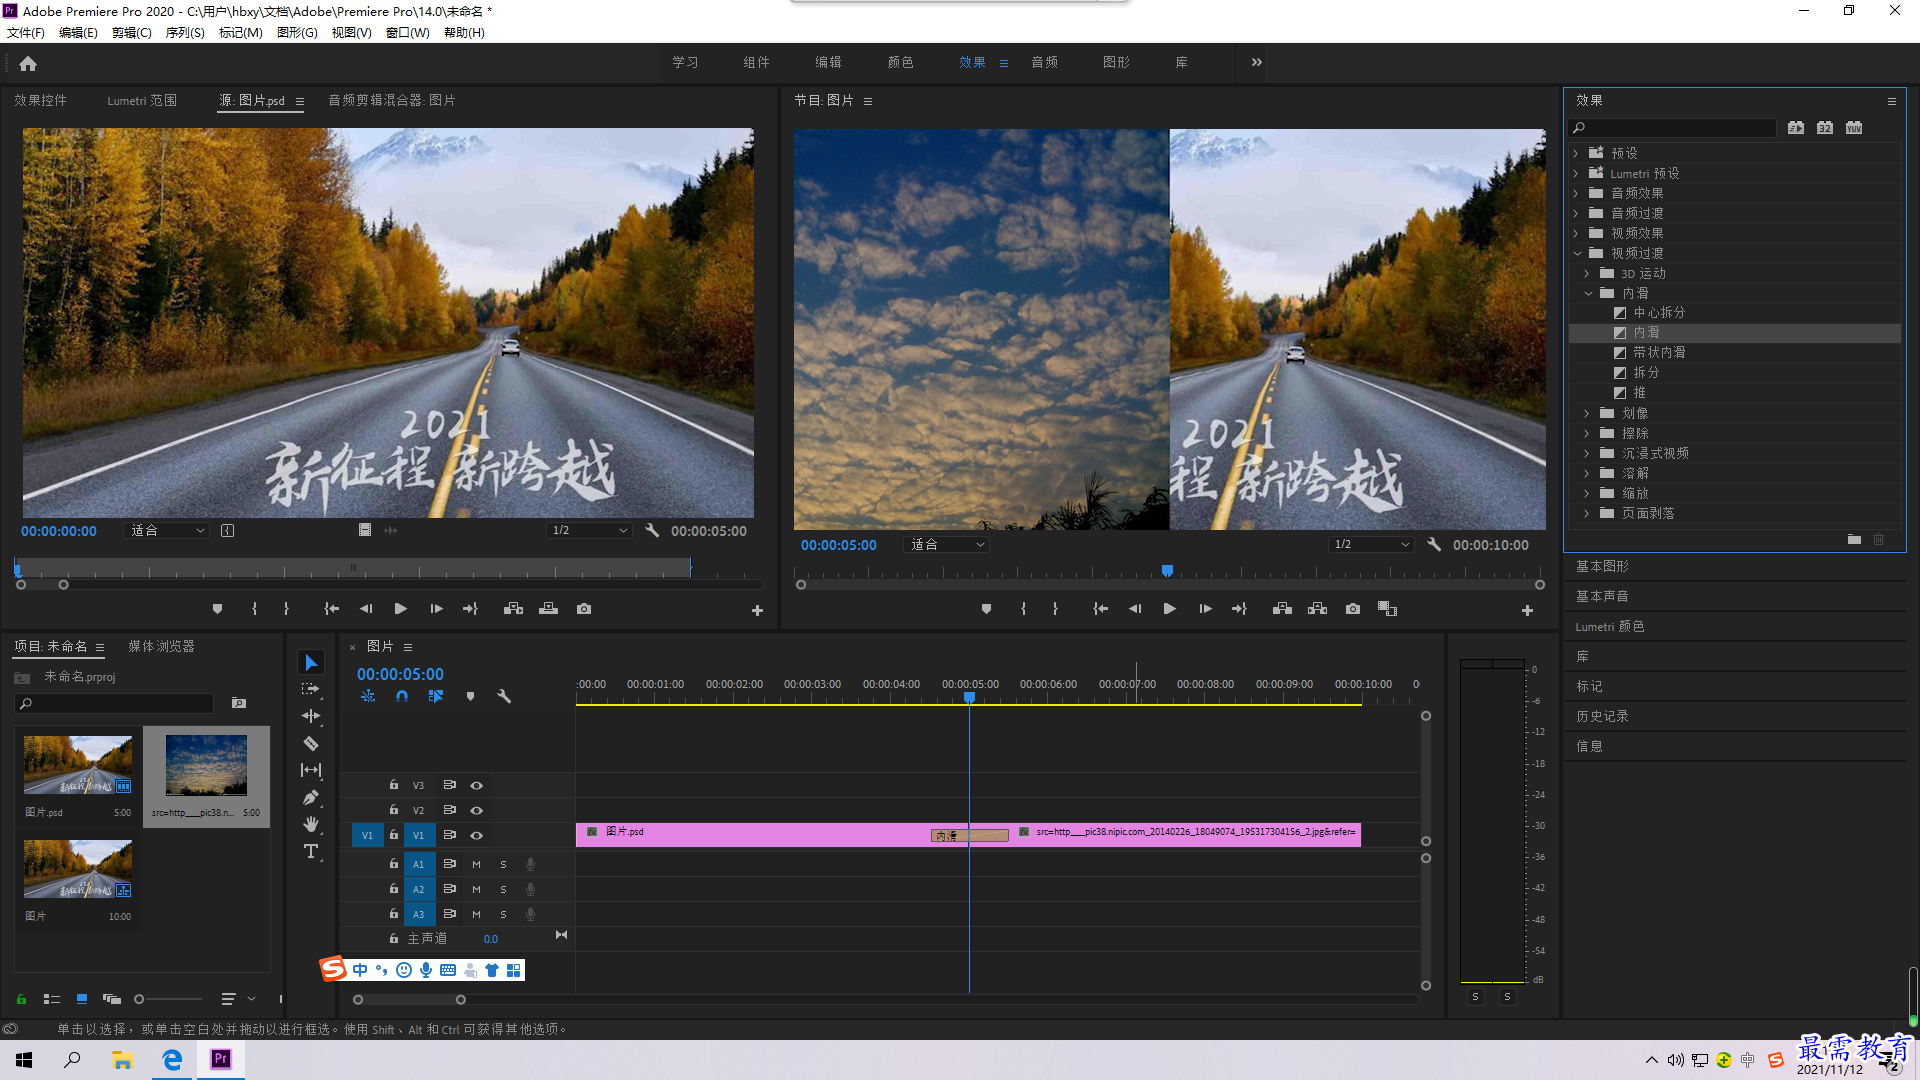Image resolution: width=1920 pixels, height=1080 pixels.
Task: Expand the 预设 folder
Action: point(1576,153)
